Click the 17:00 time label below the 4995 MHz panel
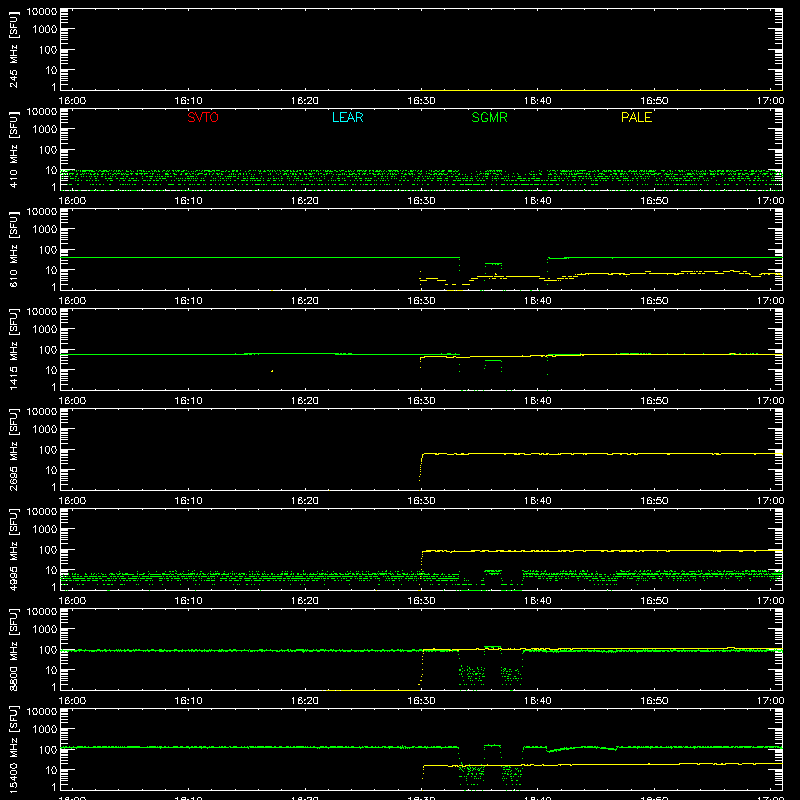800x800 pixels. tap(770, 601)
